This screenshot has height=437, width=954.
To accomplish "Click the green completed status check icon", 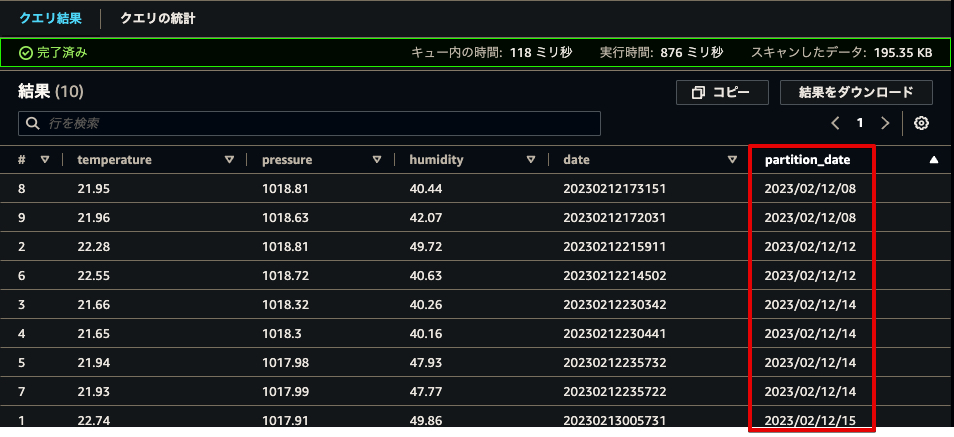I will (x=26, y=53).
